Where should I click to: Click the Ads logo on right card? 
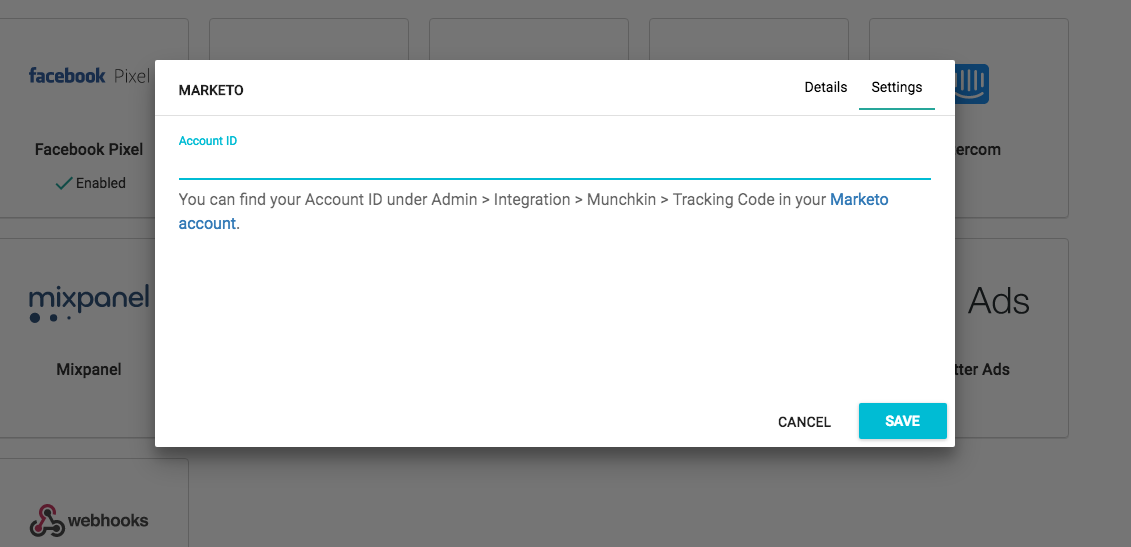pyautogui.click(x=998, y=300)
